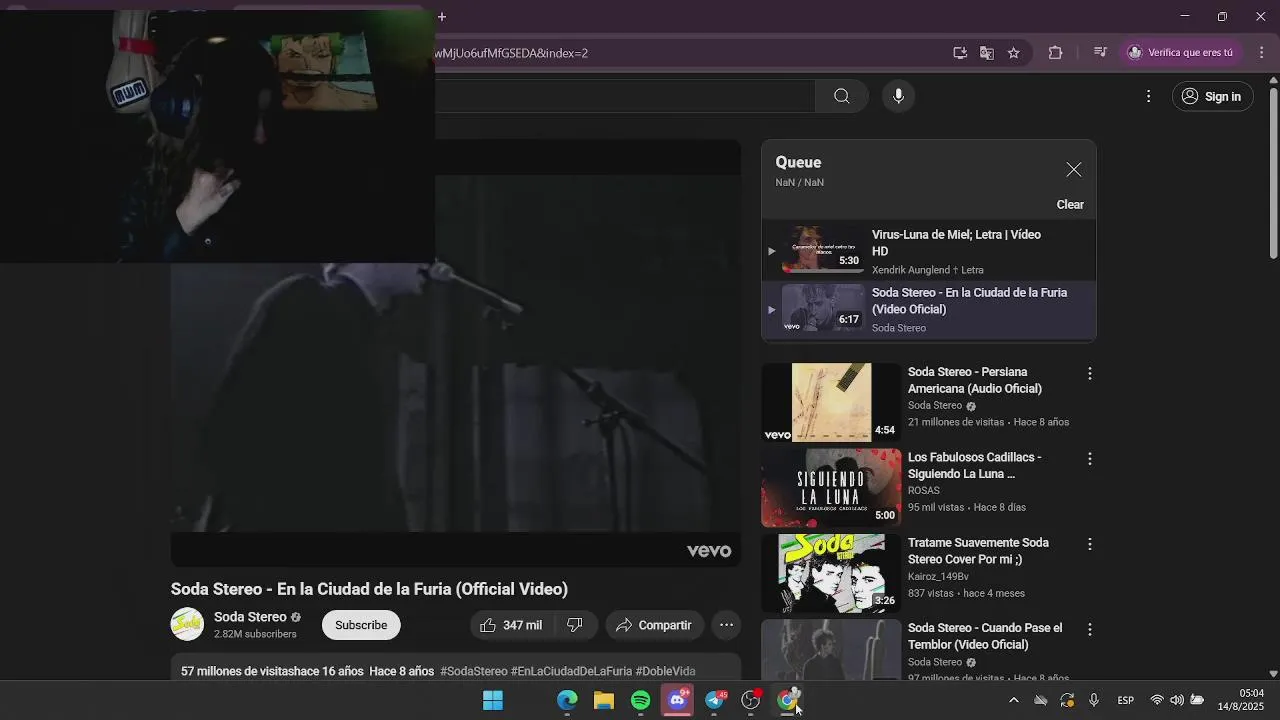Dislike the video with thumbs down
The width and height of the screenshot is (1280, 720).
pyautogui.click(x=575, y=625)
